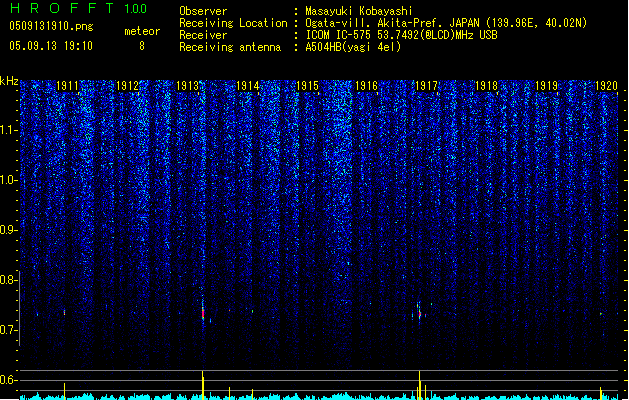Image resolution: width=629 pixels, height=400 pixels.
Task: Click observer name Masayuki Kobayashi
Action: 359,11
